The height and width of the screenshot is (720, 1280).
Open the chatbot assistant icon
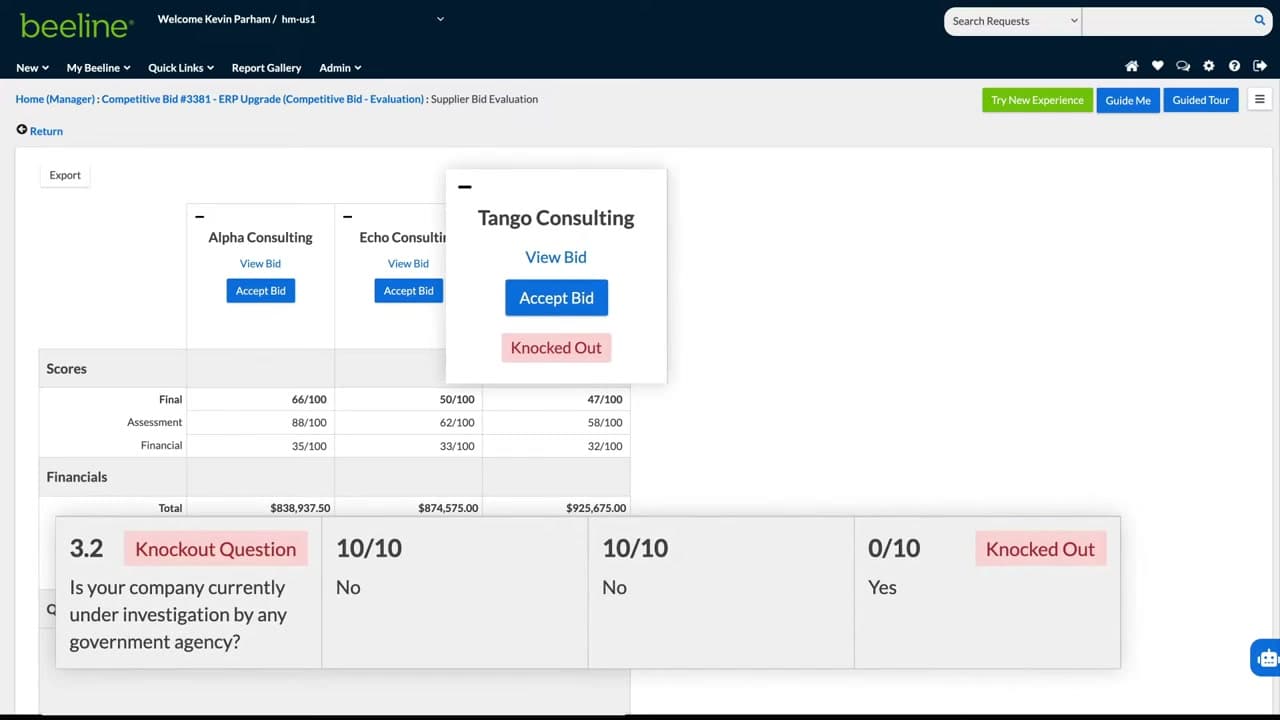click(x=1267, y=657)
